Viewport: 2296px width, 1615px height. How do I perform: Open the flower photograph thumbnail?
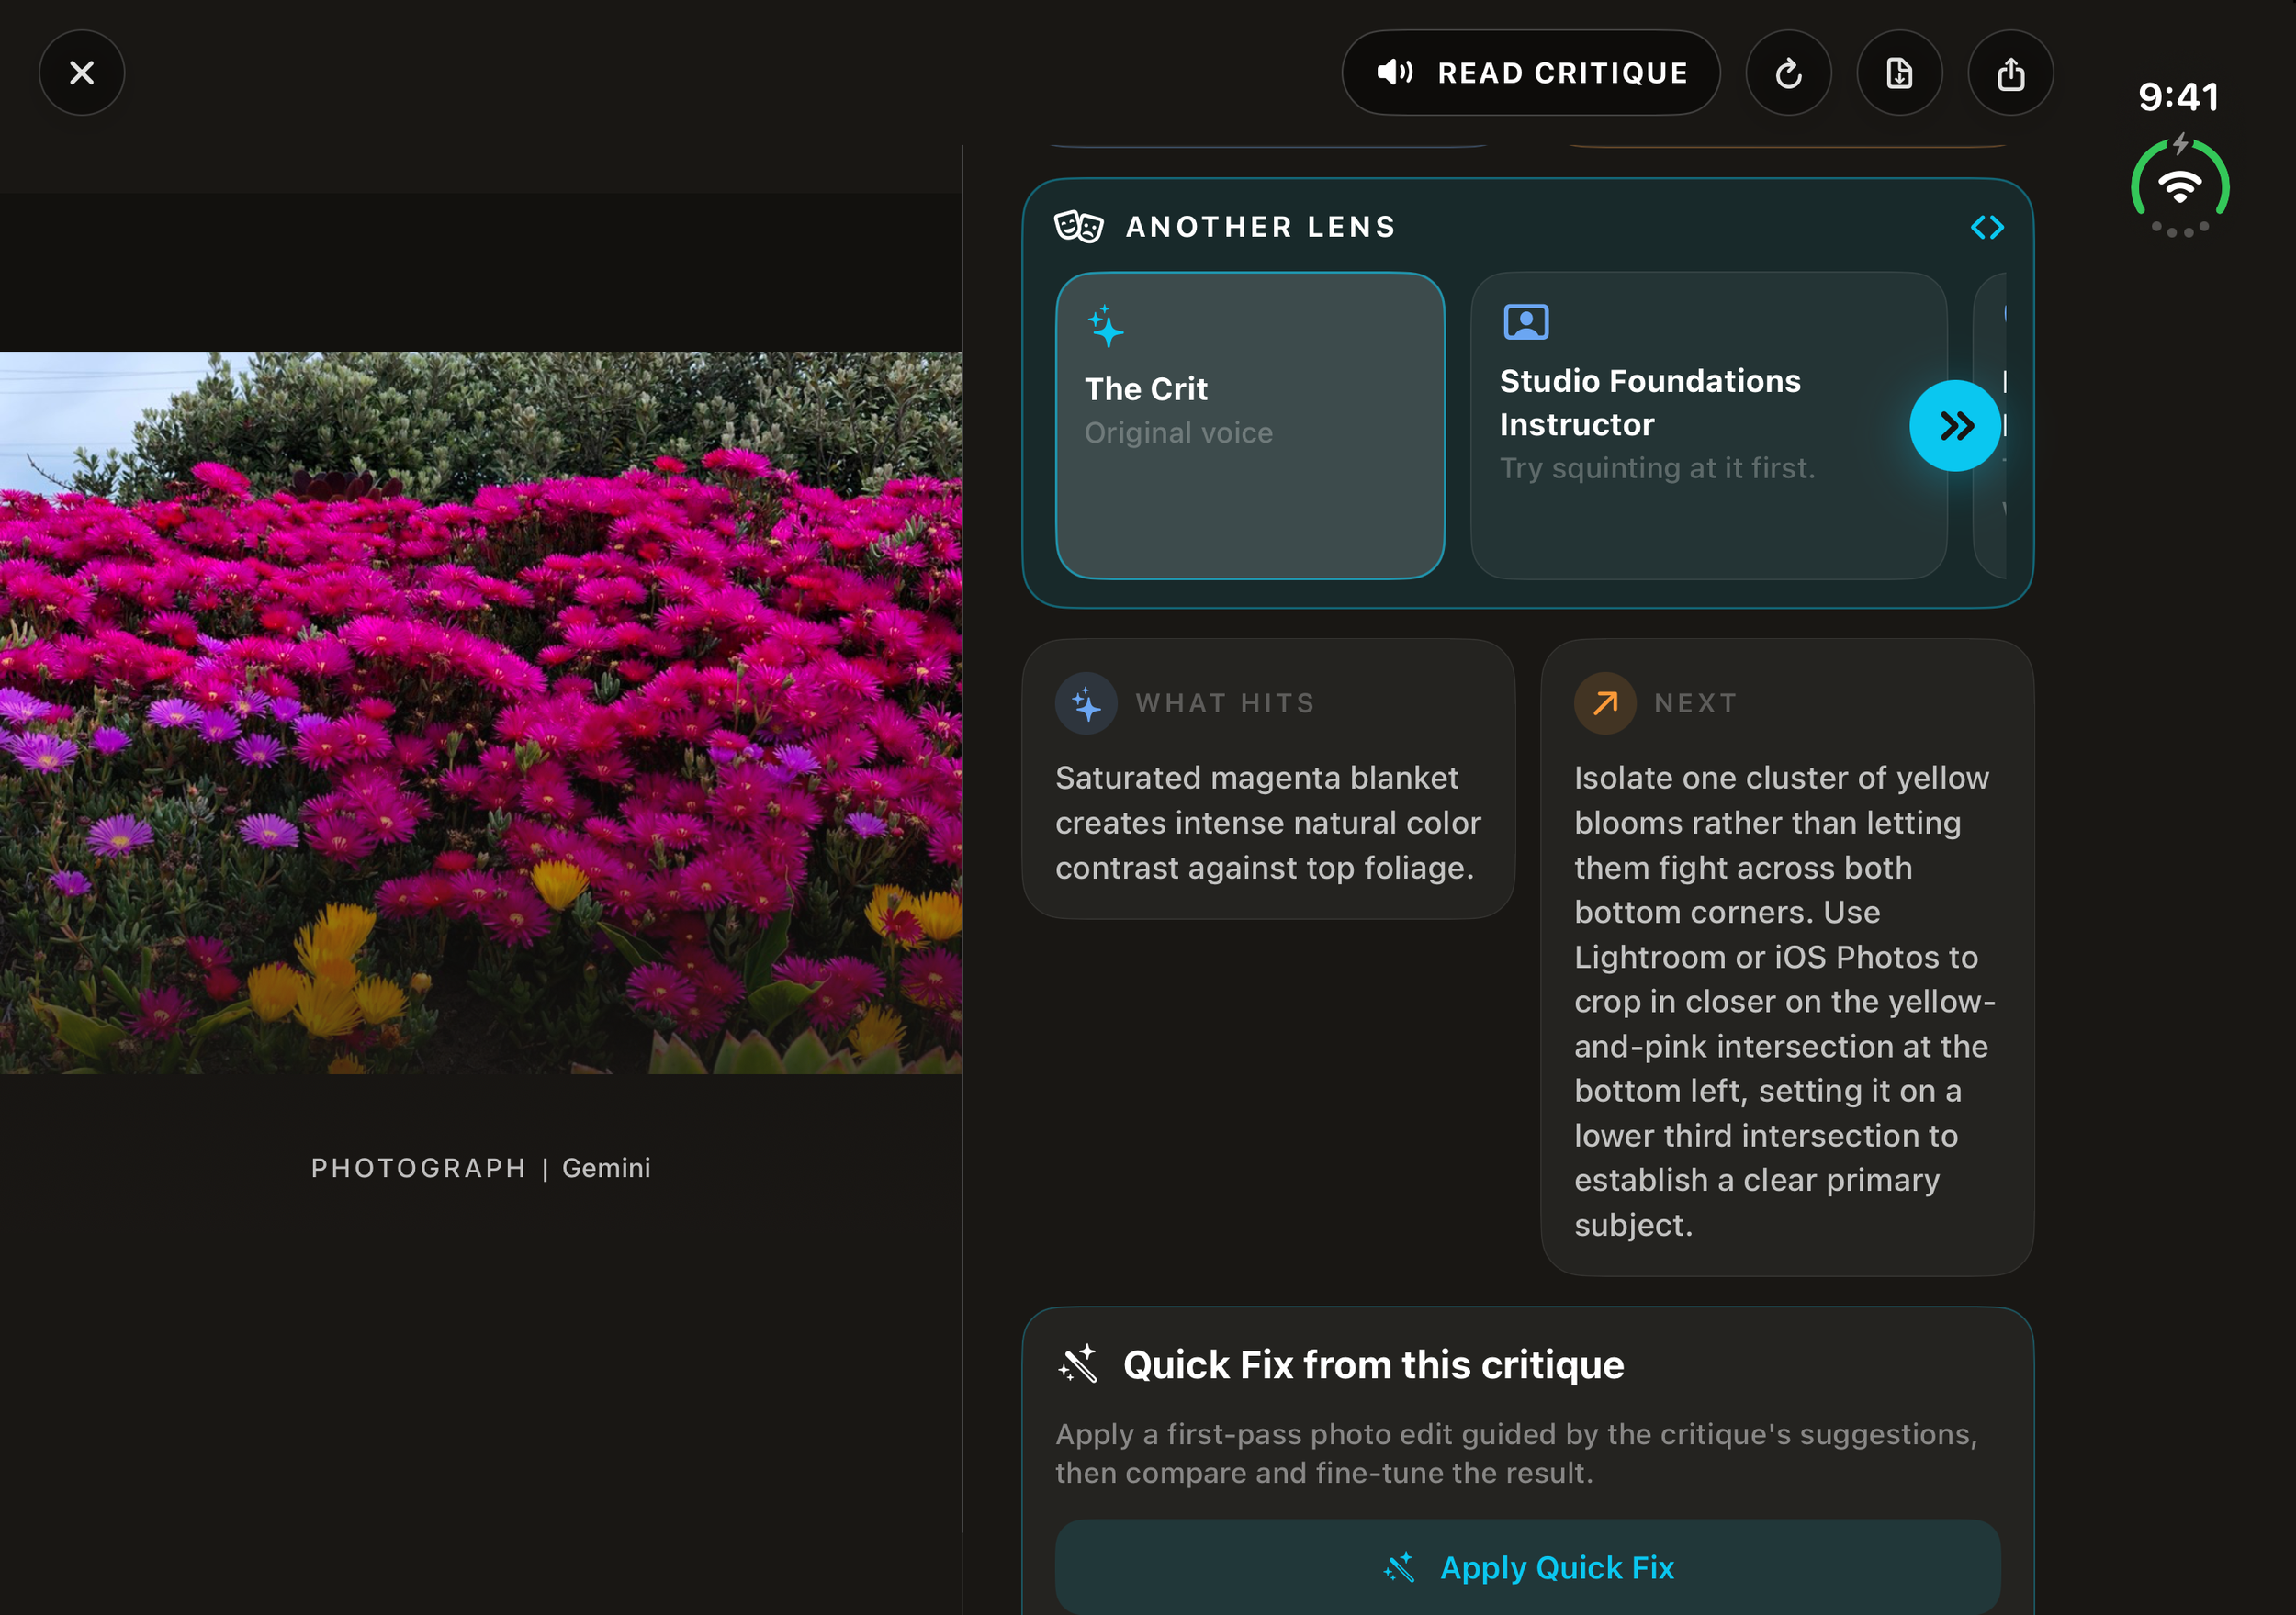[481, 713]
